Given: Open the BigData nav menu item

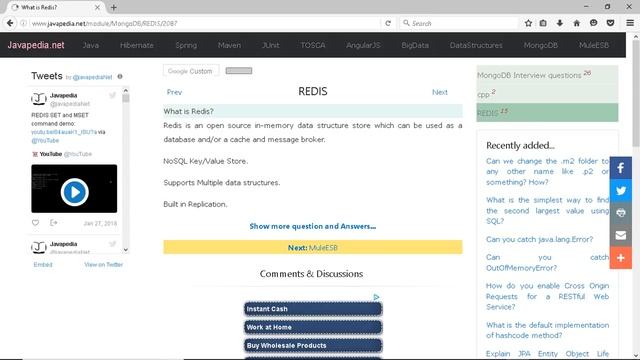Looking at the screenshot, I should click(415, 45).
